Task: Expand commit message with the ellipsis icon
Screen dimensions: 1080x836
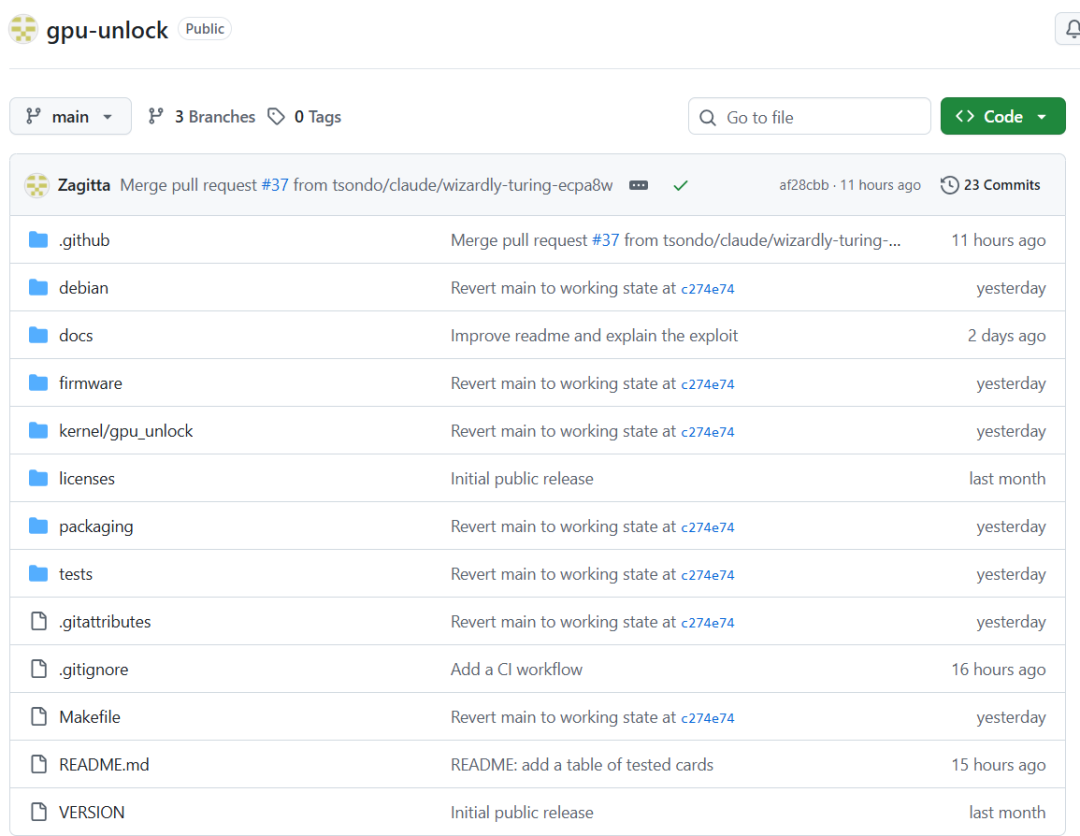Action: click(638, 185)
